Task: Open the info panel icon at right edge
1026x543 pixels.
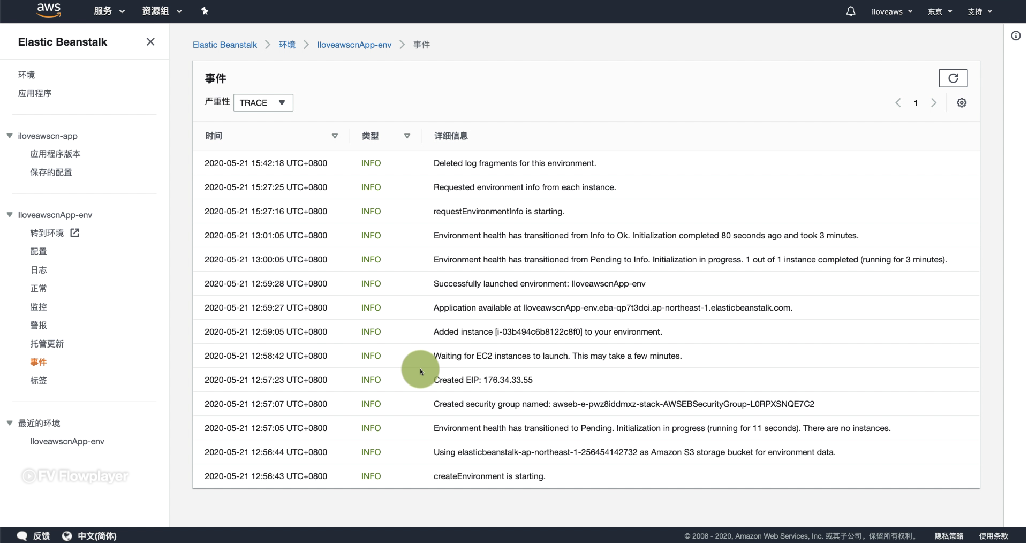Action: tap(1016, 36)
